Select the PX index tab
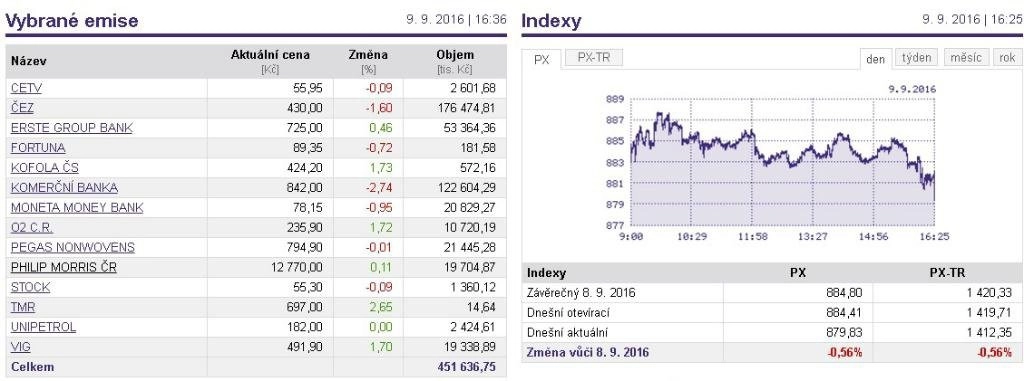 click(542, 59)
